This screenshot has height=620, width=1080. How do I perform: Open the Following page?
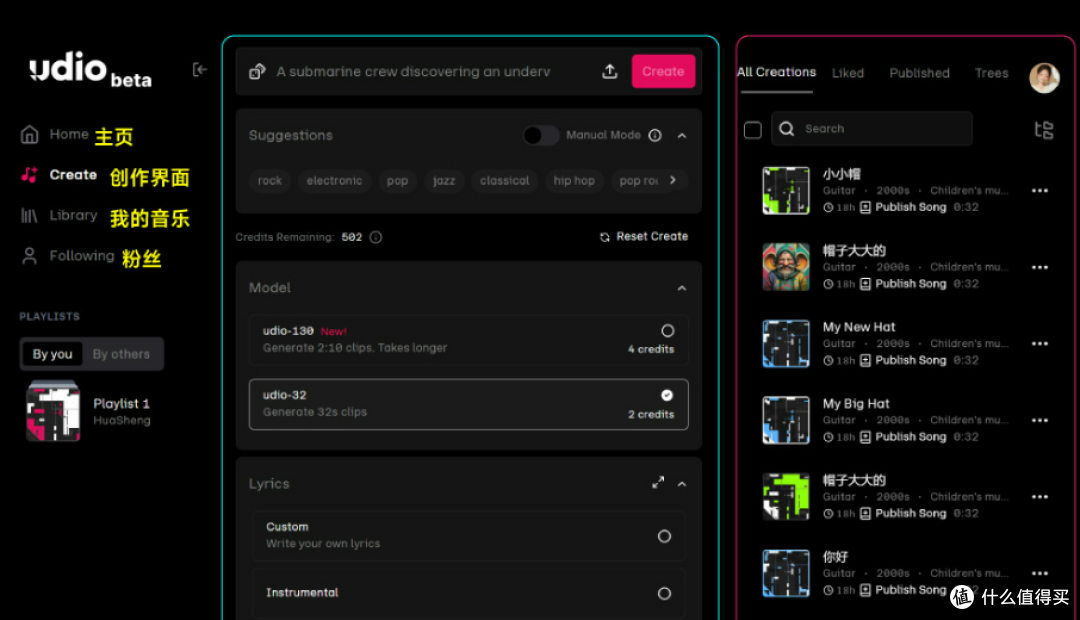coord(81,256)
